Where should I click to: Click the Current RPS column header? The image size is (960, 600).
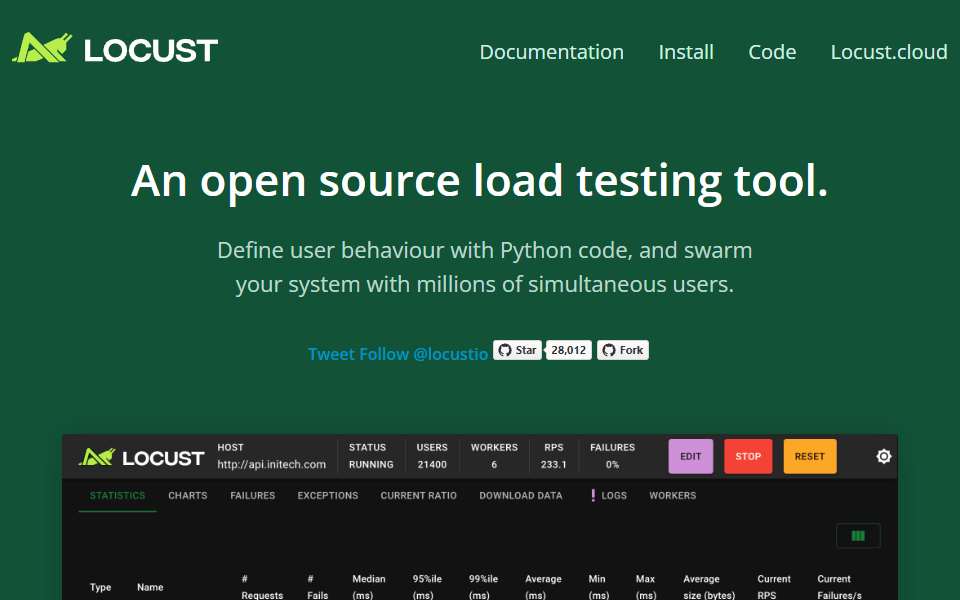(774, 587)
